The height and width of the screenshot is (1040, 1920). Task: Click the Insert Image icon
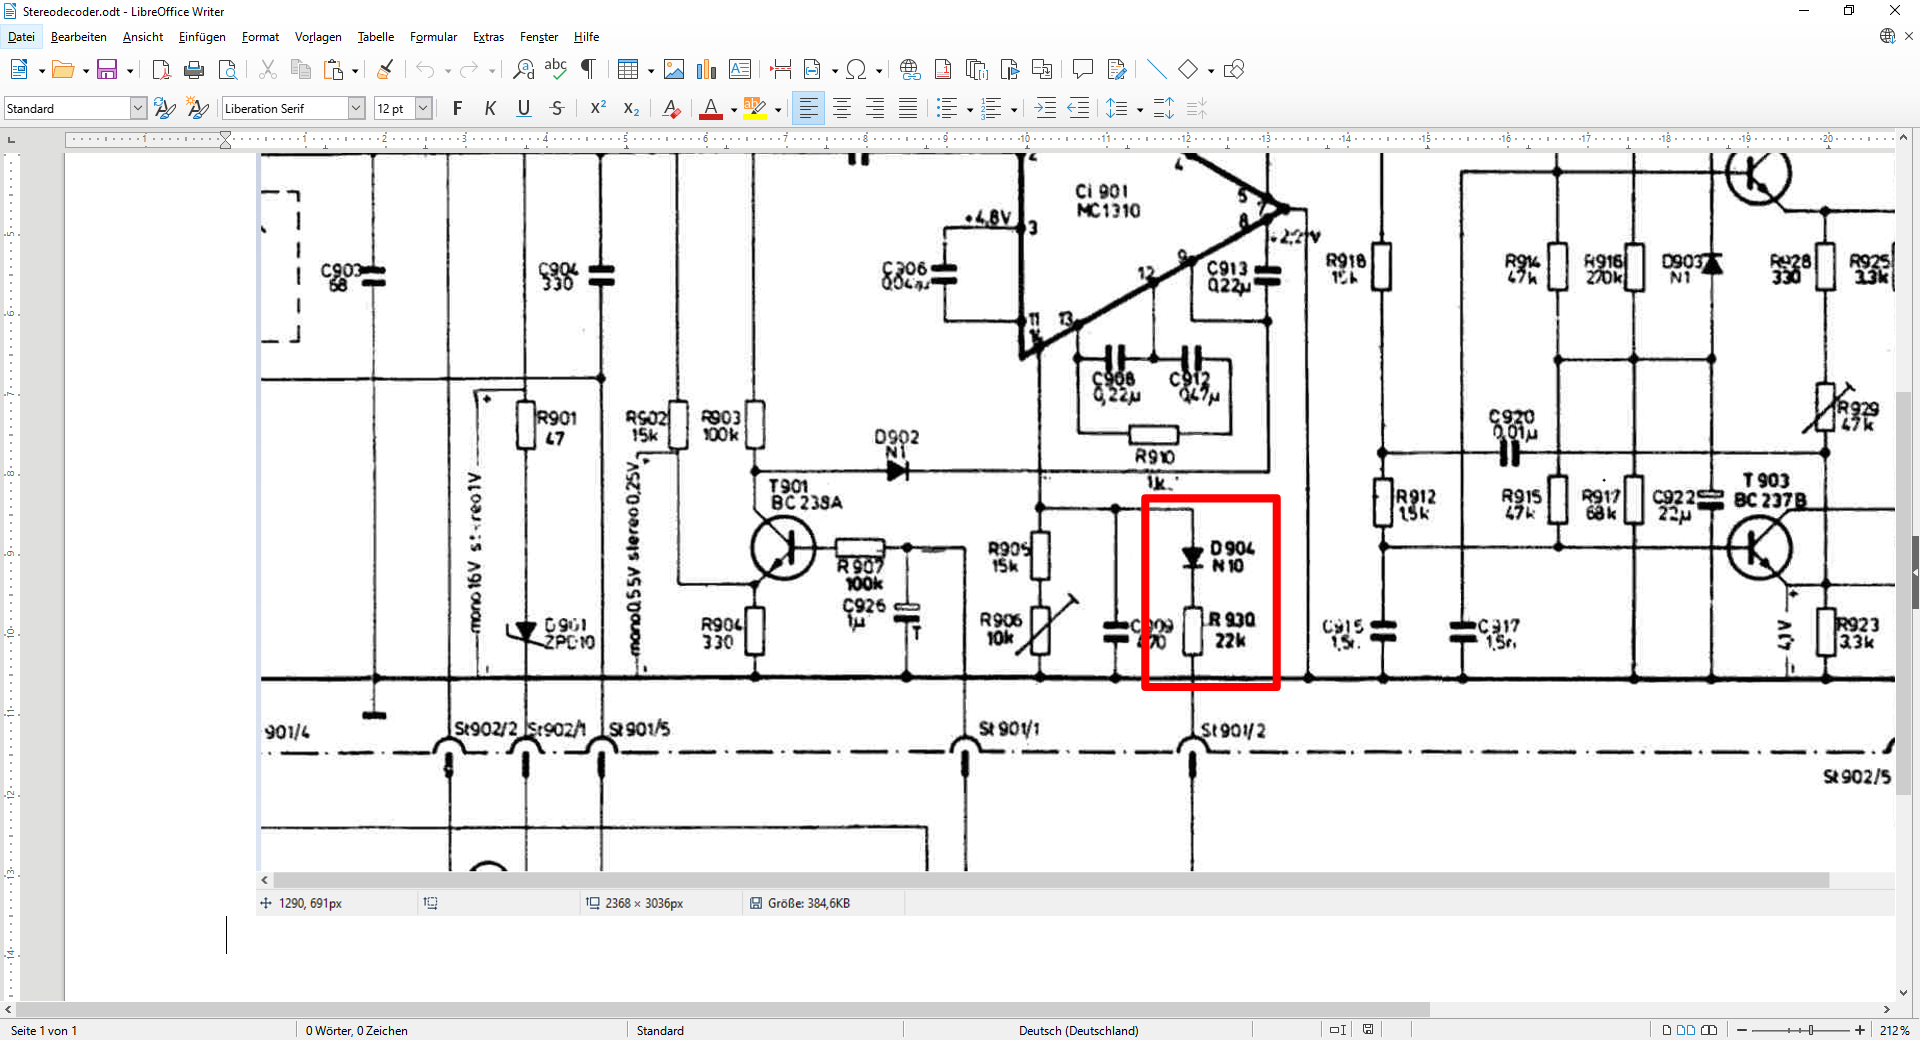[x=674, y=70]
